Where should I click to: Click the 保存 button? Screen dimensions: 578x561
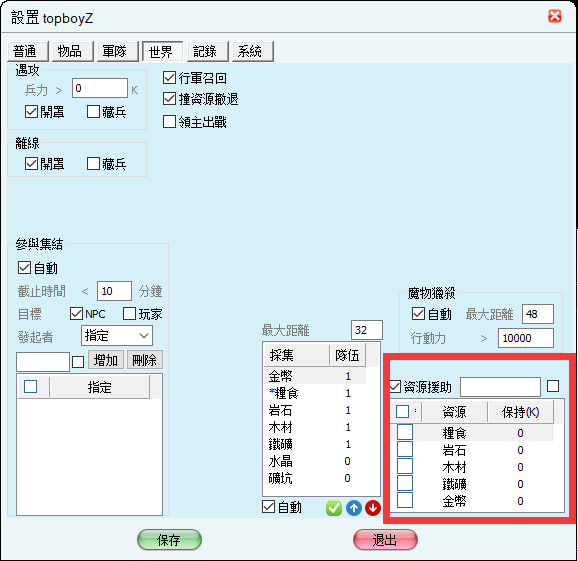(169, 540)
